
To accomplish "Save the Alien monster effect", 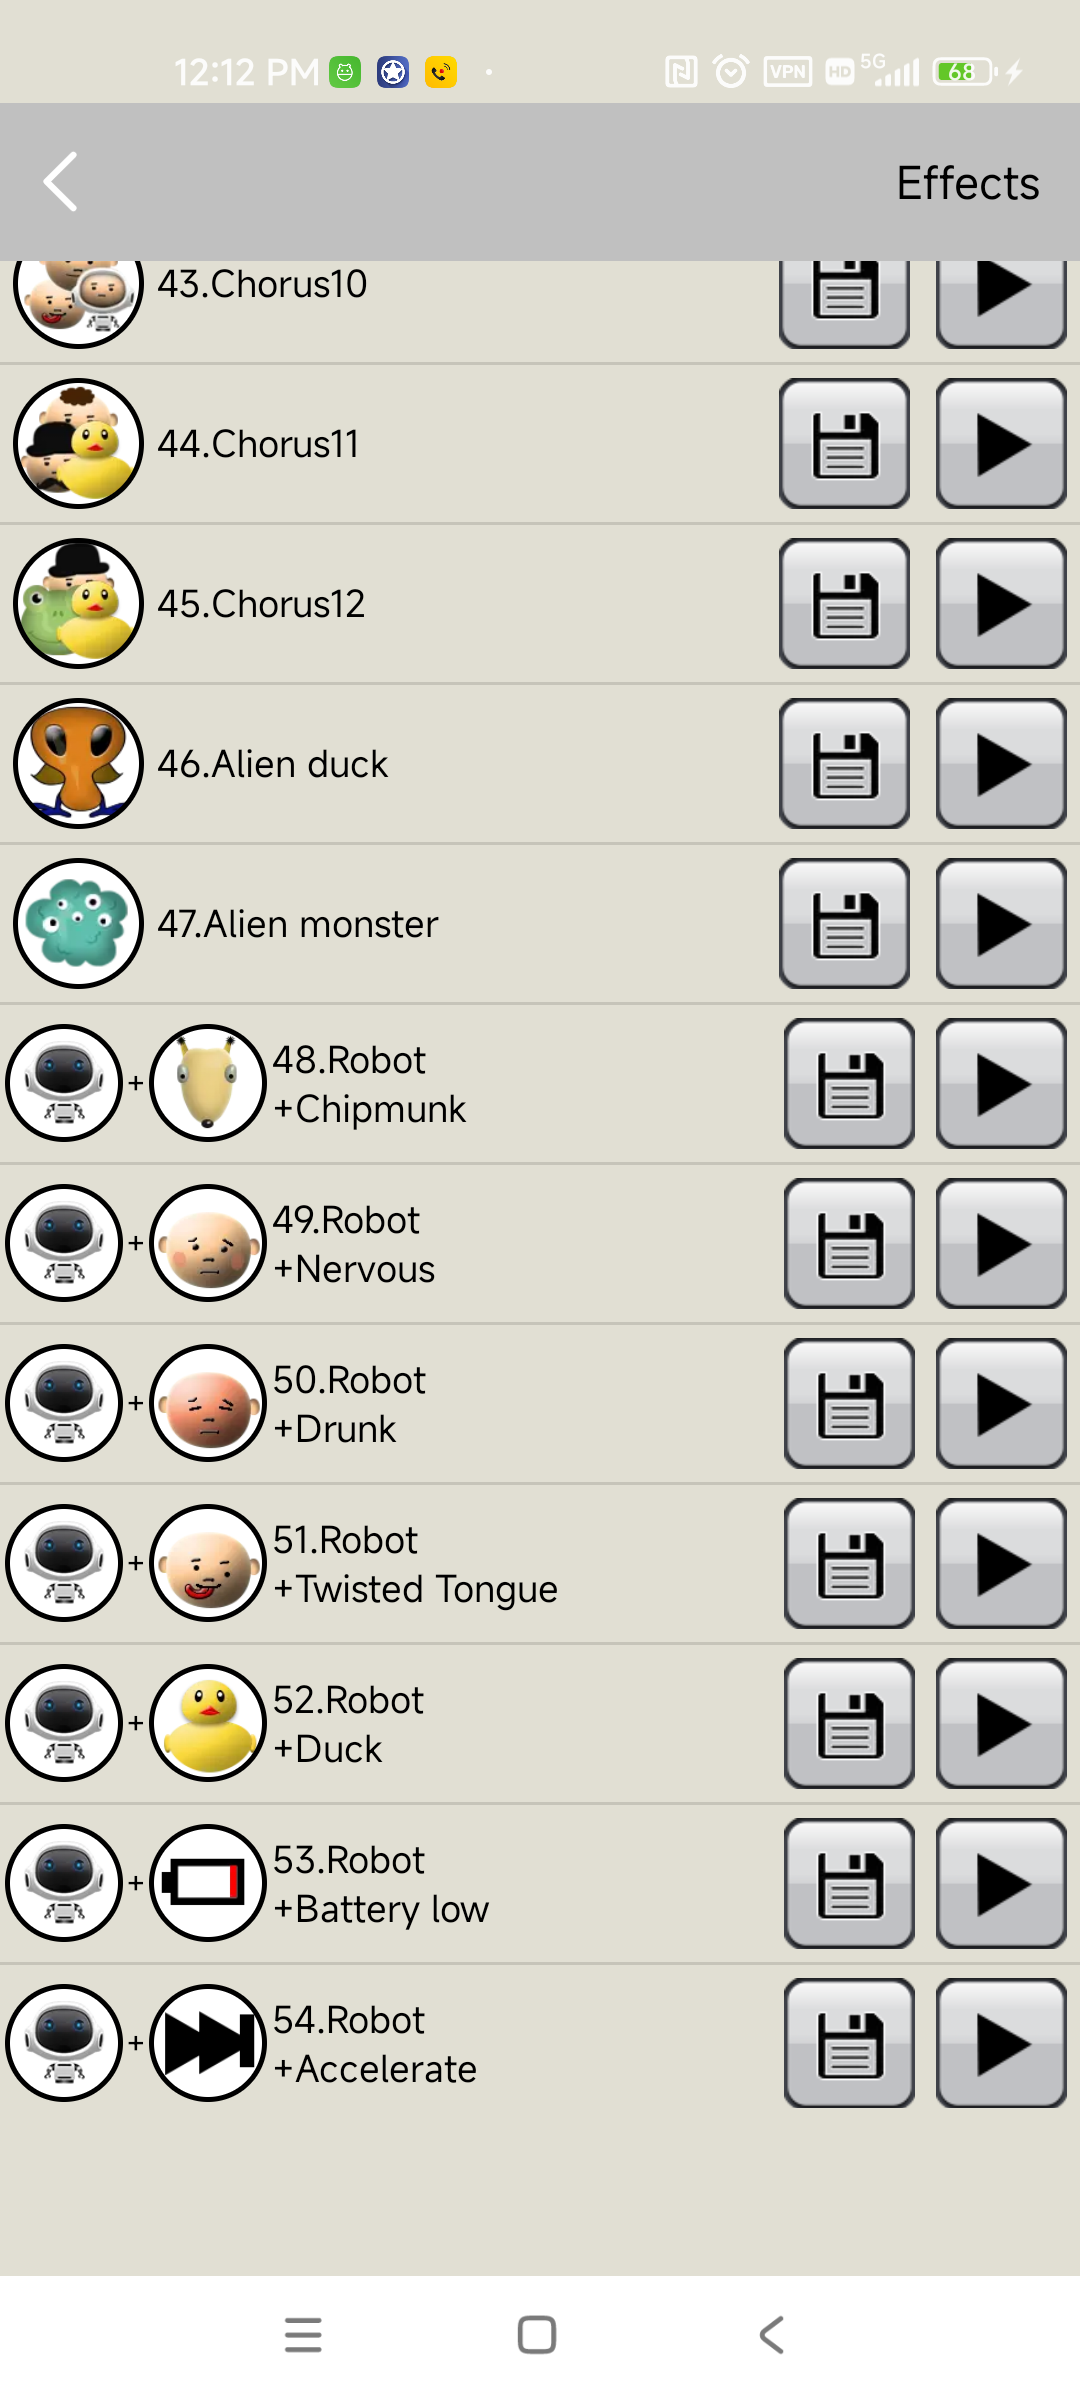I will click(x=845, y=924).
